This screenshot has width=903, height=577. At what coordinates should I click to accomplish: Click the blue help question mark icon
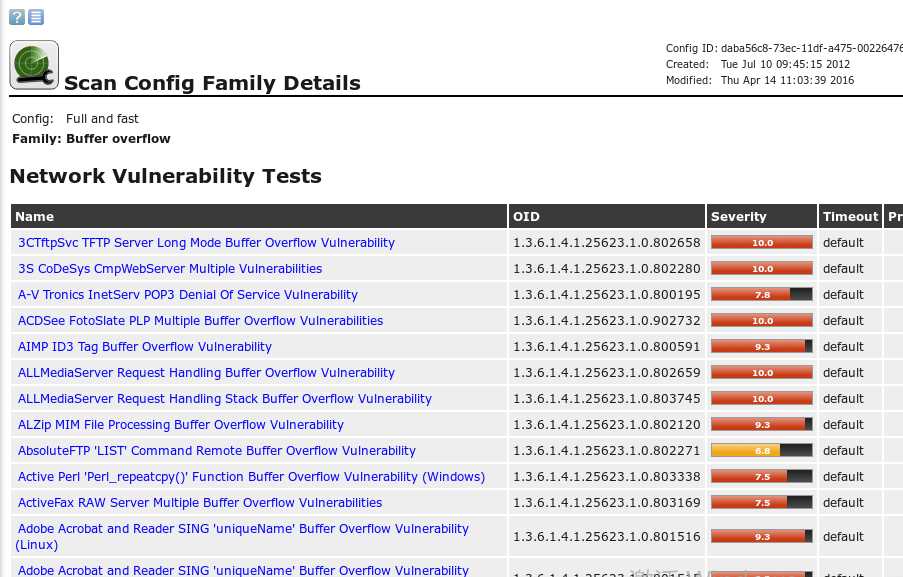[x=17, y=17]
